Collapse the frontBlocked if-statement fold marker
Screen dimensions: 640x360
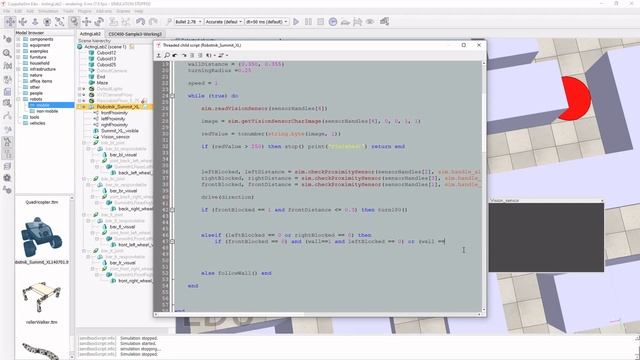(x=172, y=210)
